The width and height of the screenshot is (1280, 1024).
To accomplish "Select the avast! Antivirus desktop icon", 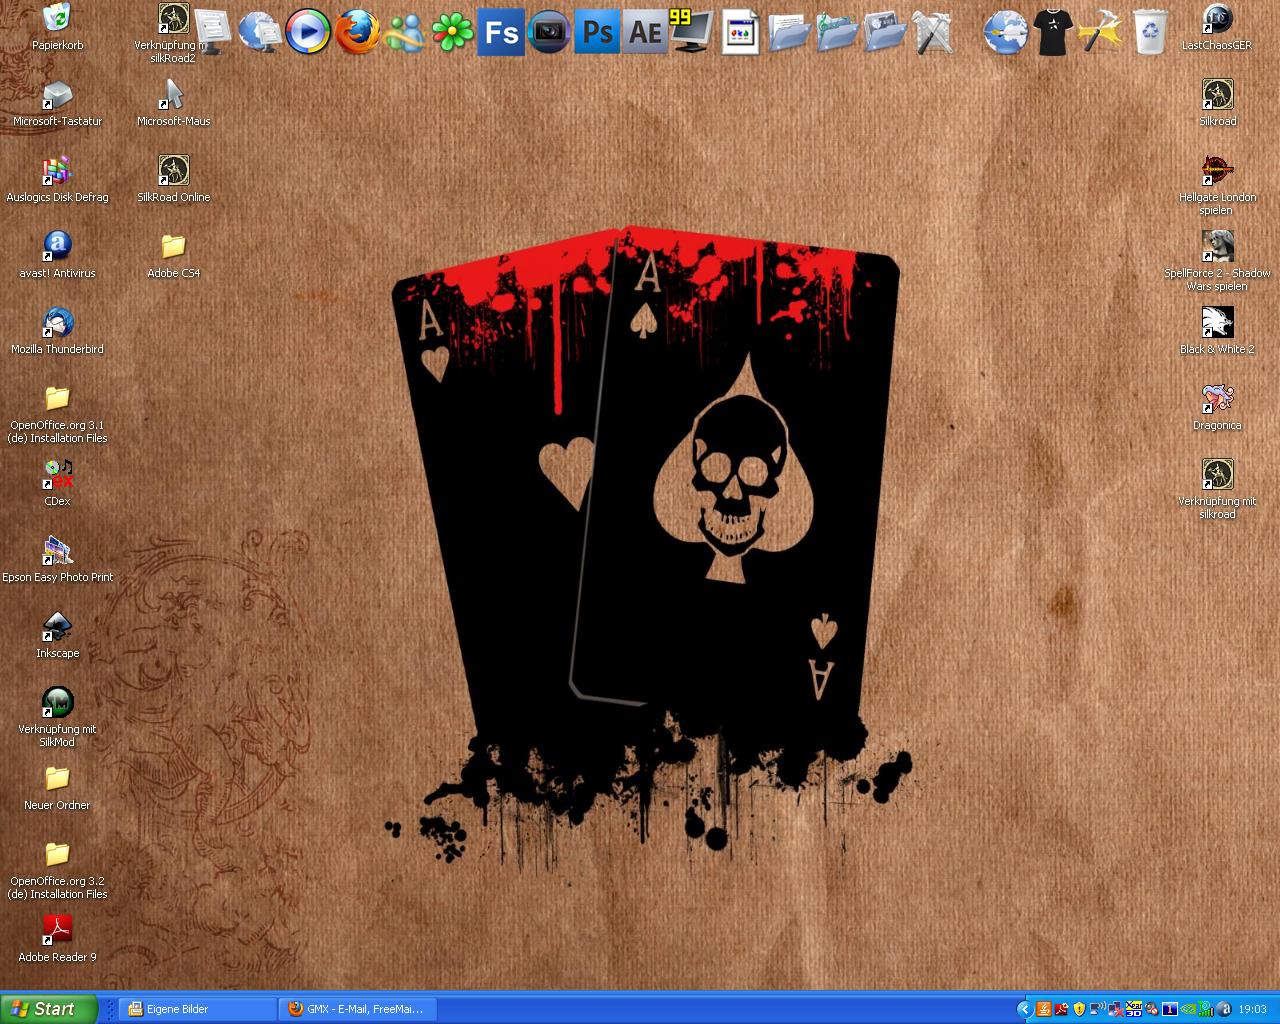I will click(57, 255).
